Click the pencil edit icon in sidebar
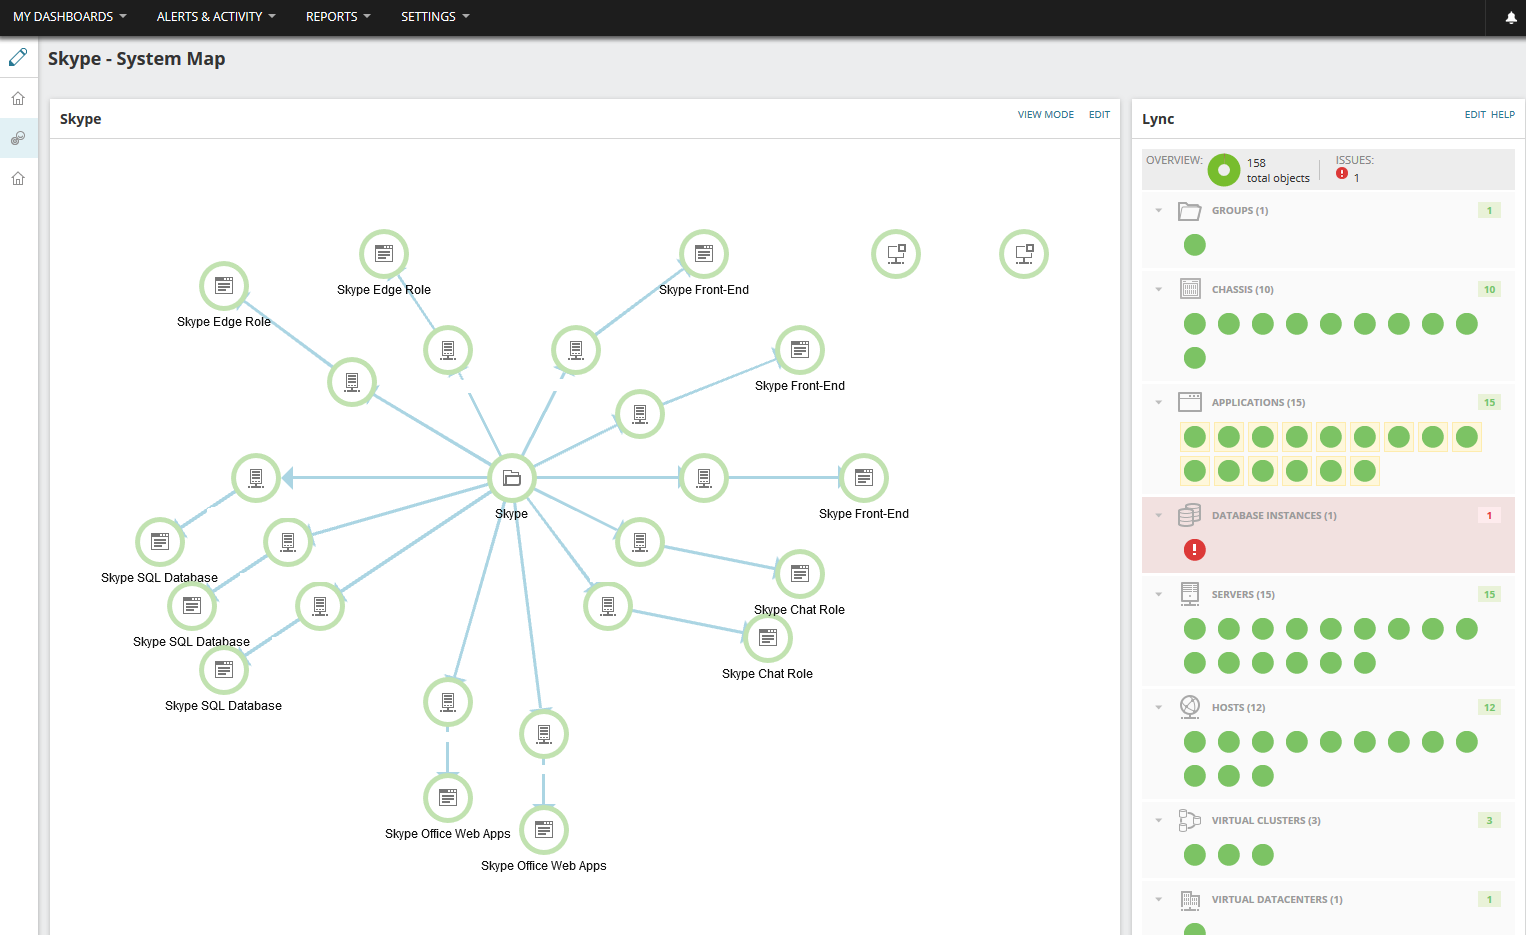Image resolution: width=1526 pixels, height=935 pixels. click(18, 57)
